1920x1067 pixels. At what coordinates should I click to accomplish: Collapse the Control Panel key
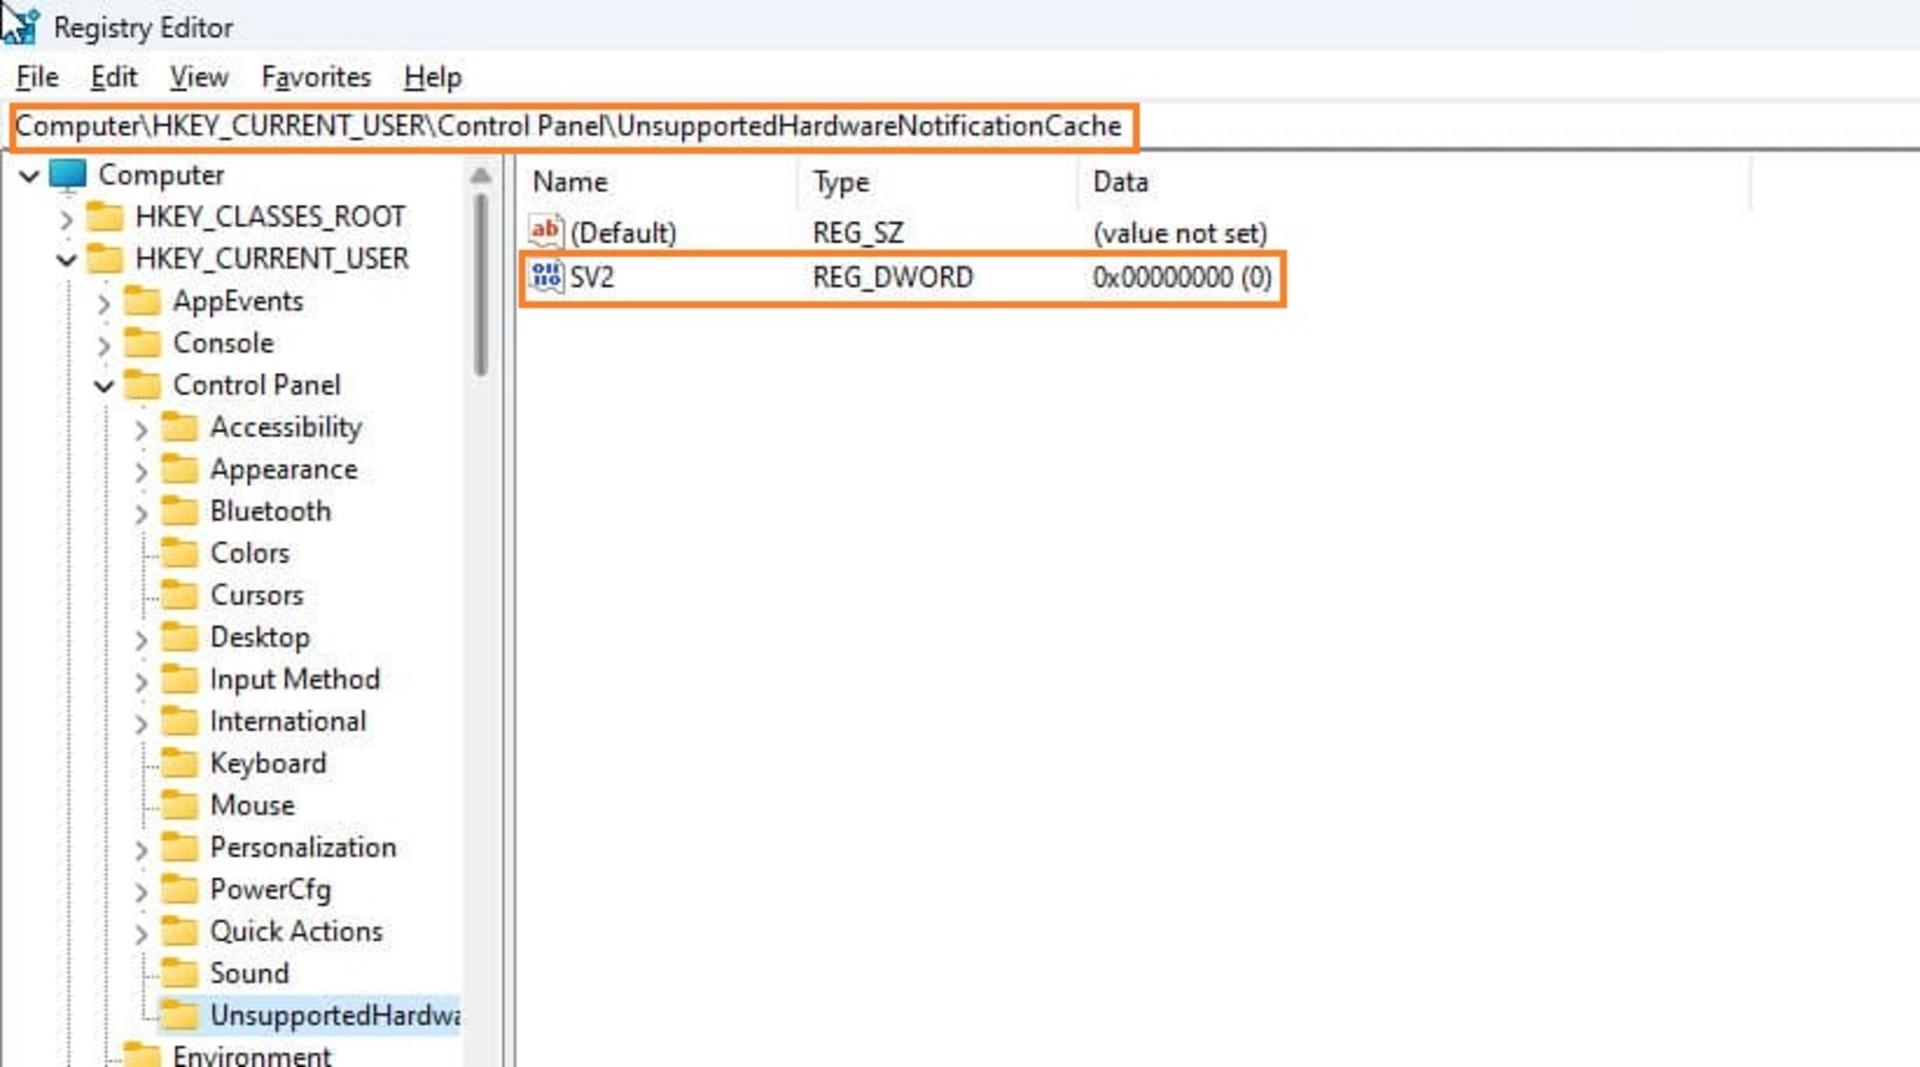(x=104, y=386)
